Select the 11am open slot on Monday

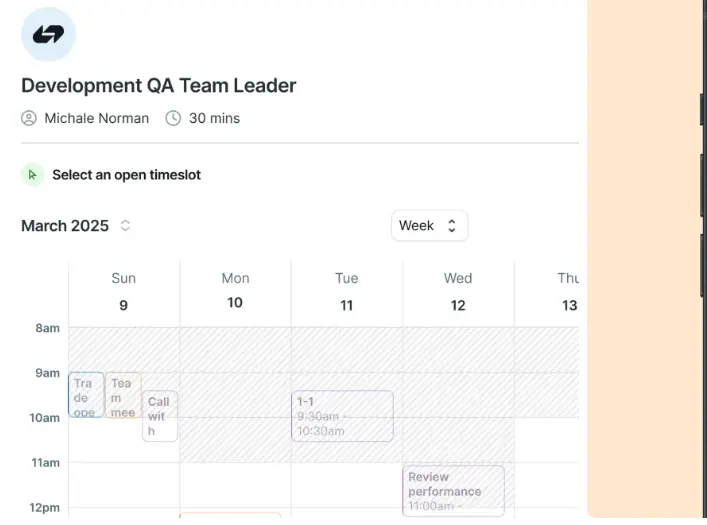point(235,485)
